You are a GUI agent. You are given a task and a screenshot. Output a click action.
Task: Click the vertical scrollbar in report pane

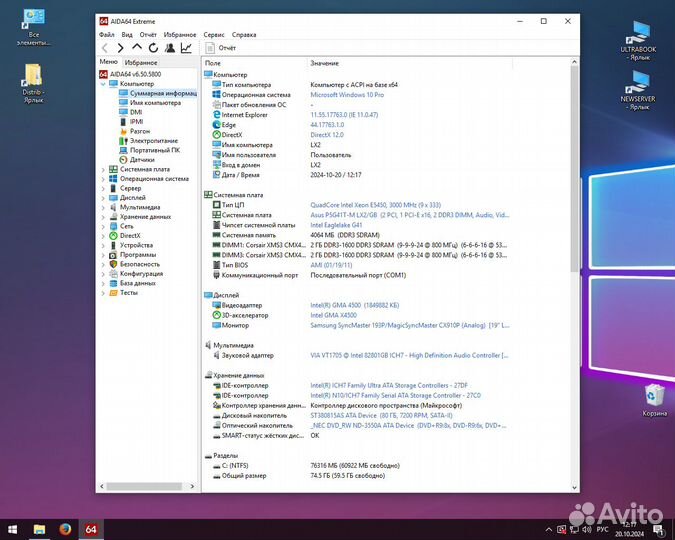(574, 169)
